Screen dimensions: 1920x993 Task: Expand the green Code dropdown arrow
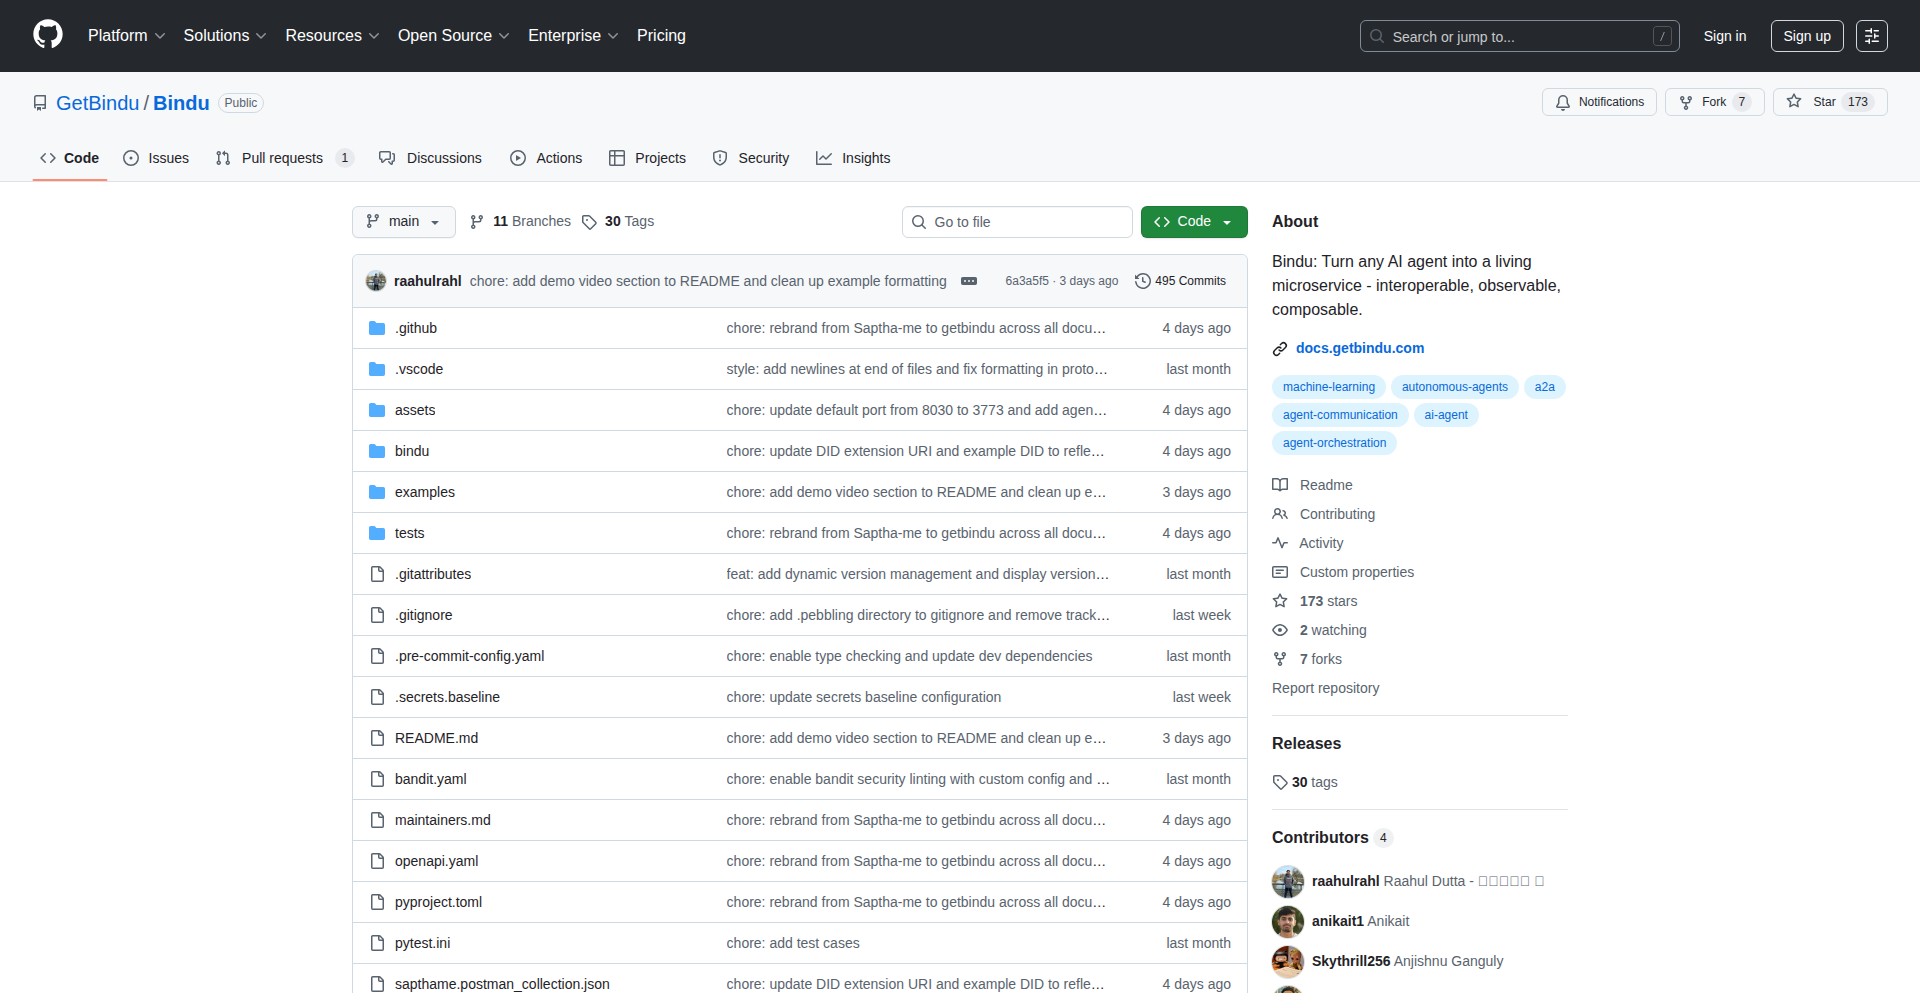pyautogui.click(x=1227, y=221)
